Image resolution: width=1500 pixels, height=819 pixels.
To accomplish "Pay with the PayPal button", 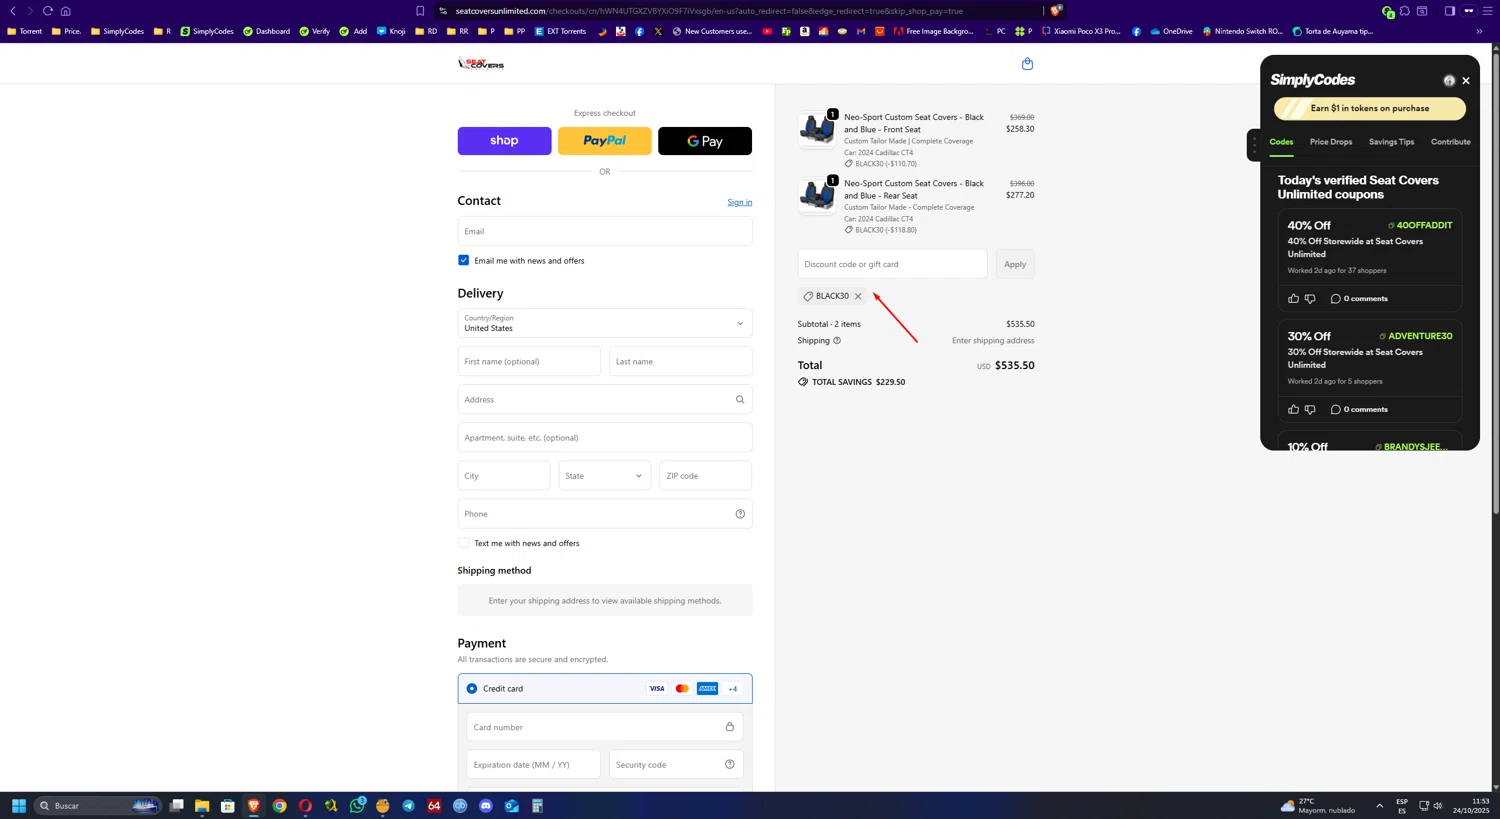I will 605,141.
